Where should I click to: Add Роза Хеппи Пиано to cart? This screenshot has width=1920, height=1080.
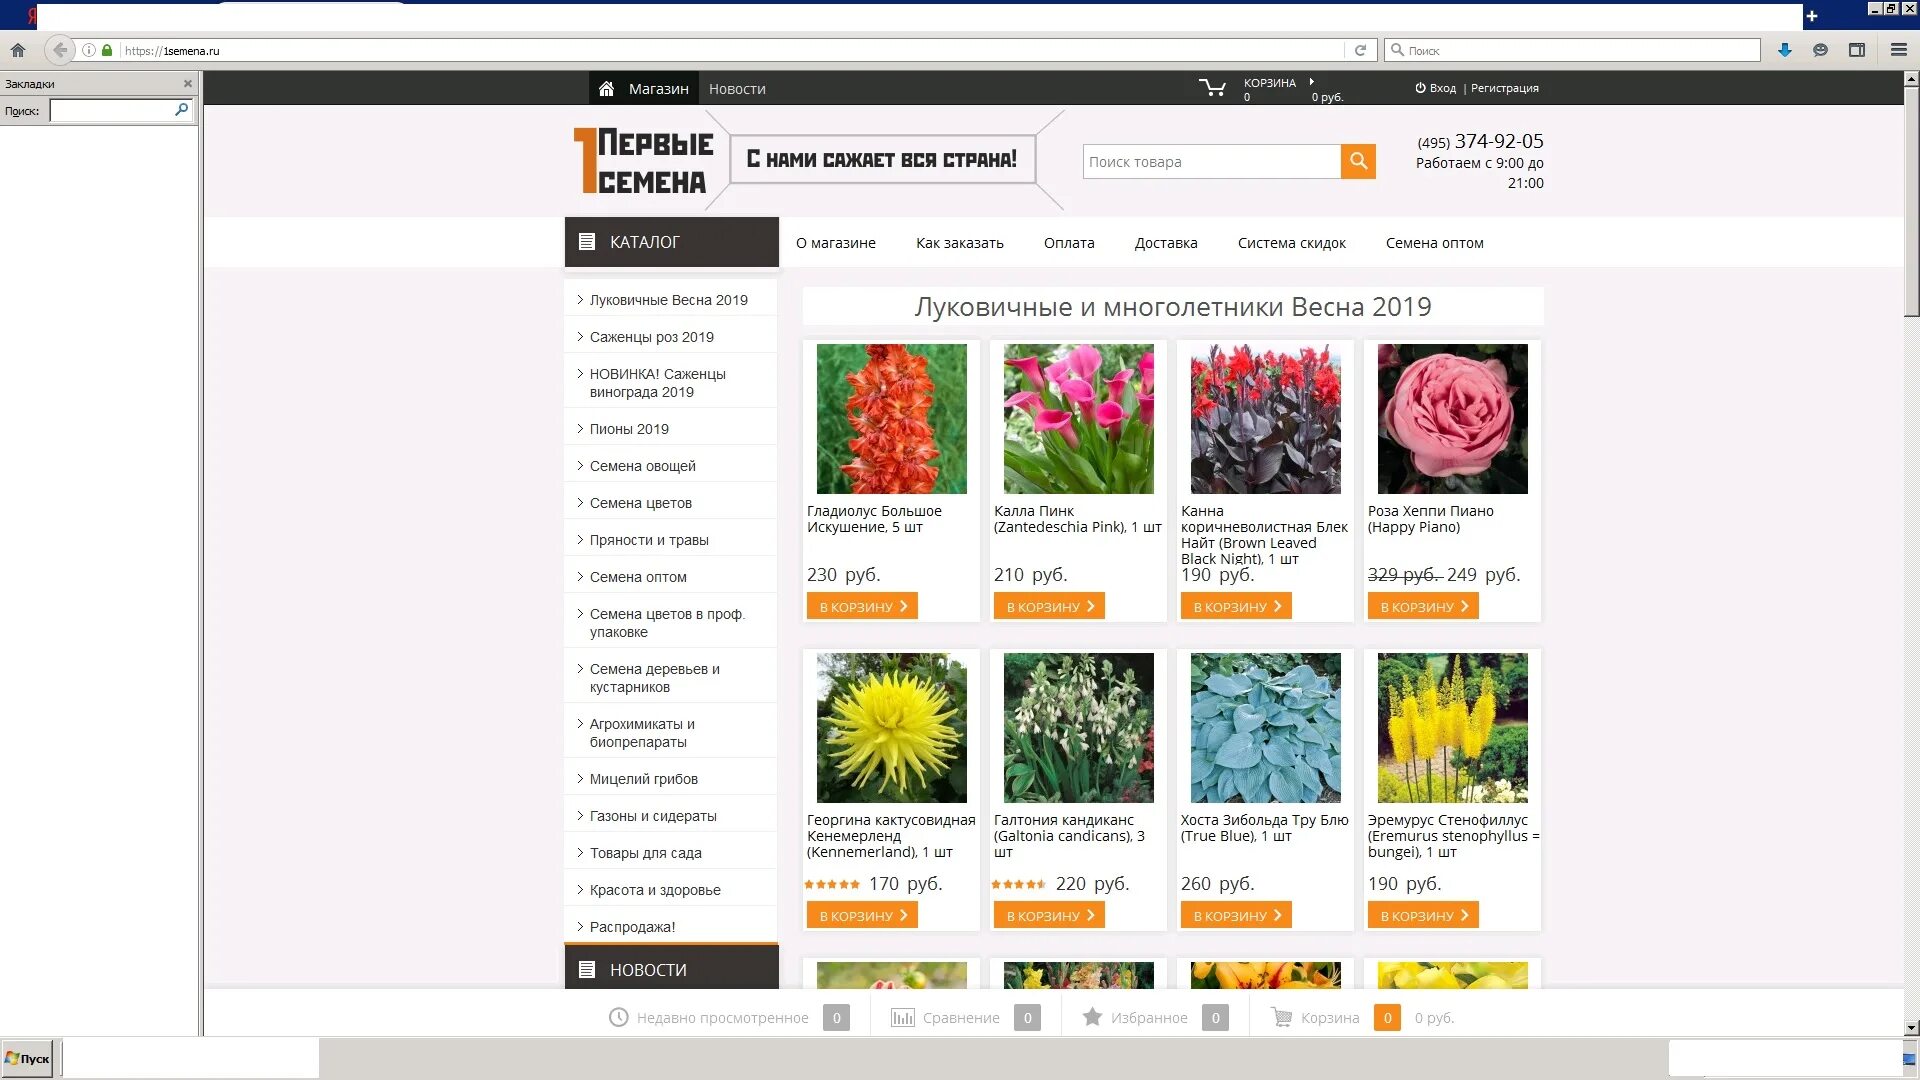point(1423,606)
